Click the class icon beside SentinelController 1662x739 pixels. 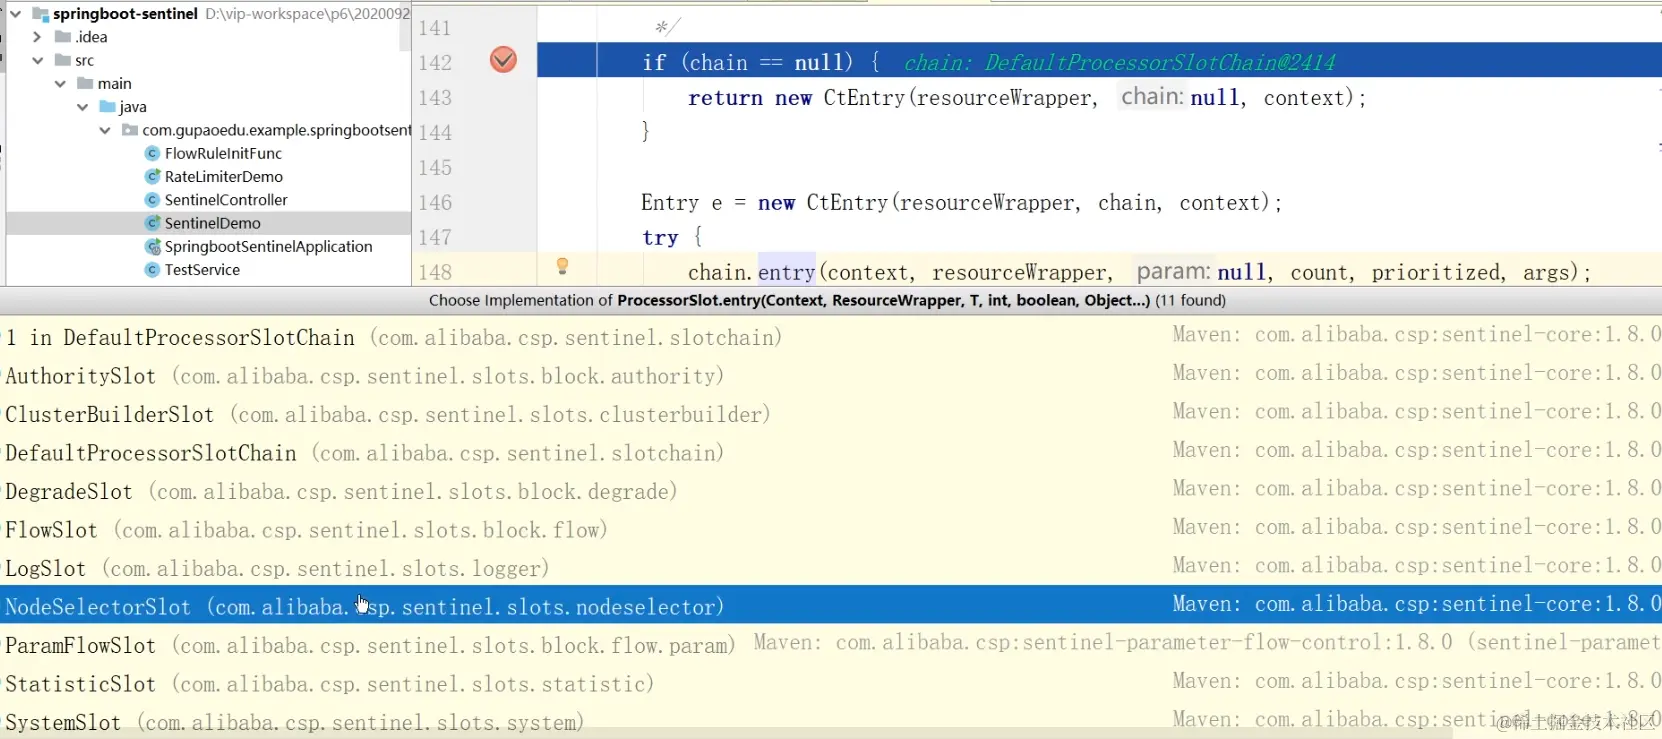tap(152, 200)
